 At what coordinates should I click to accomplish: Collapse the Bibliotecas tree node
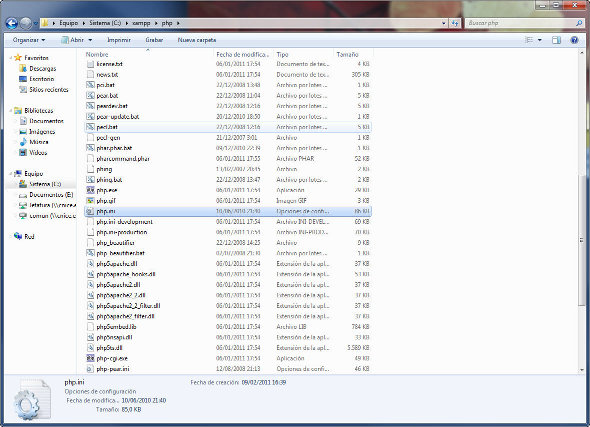click(11, 111)
